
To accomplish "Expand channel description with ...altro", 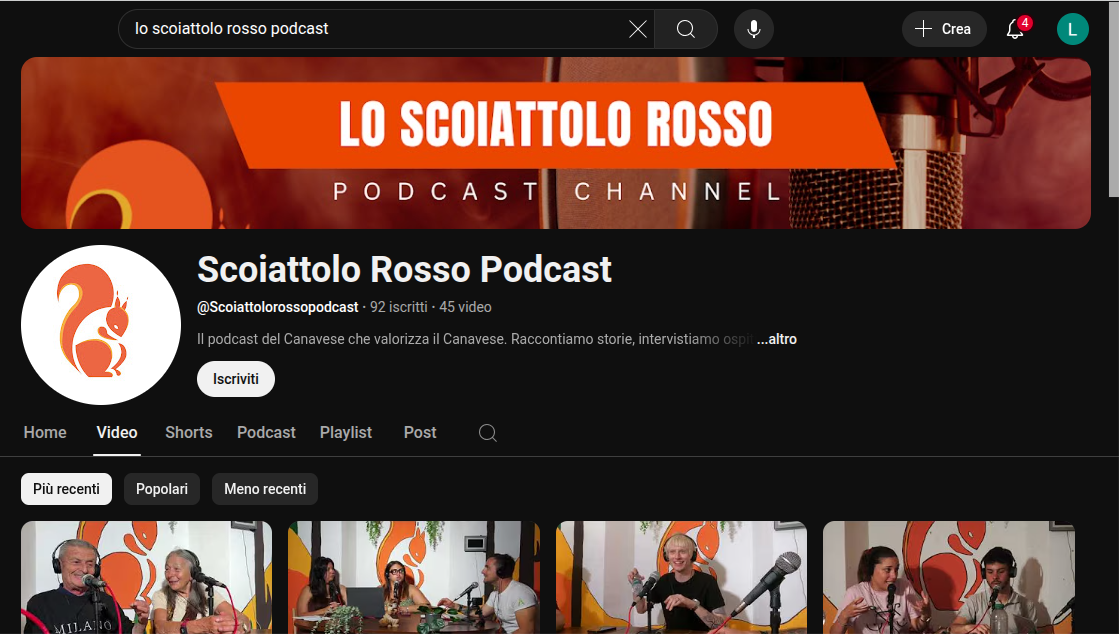I will click(x=777, y=339).
